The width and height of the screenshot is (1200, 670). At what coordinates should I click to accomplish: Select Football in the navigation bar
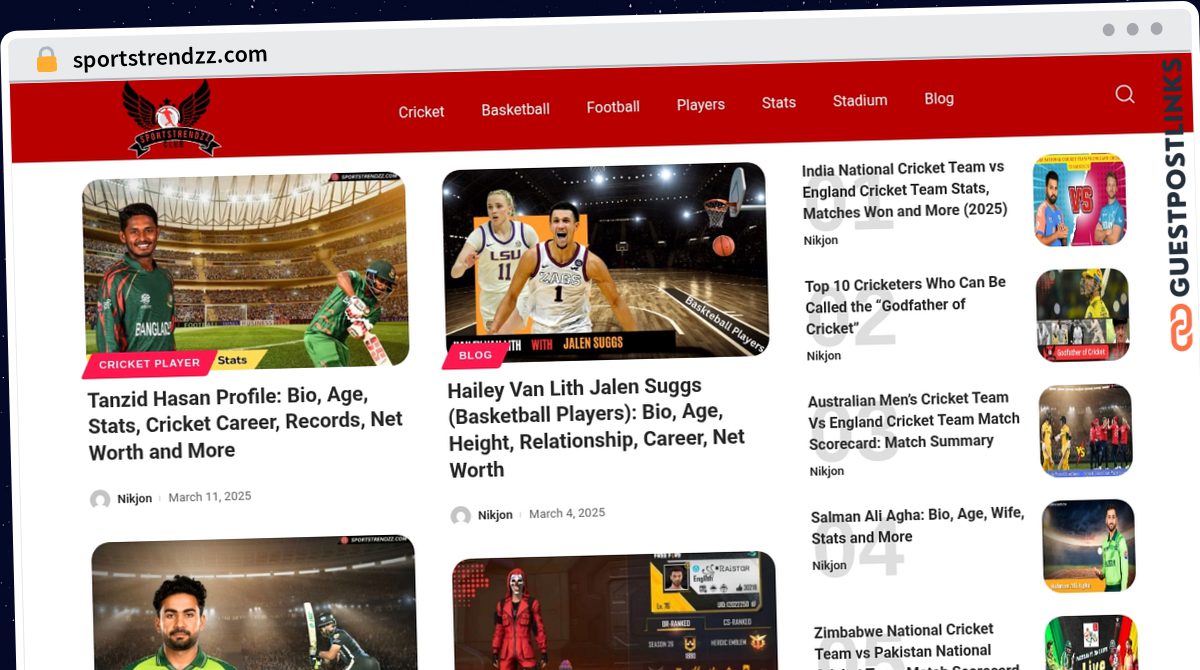(x=613, y=107)
